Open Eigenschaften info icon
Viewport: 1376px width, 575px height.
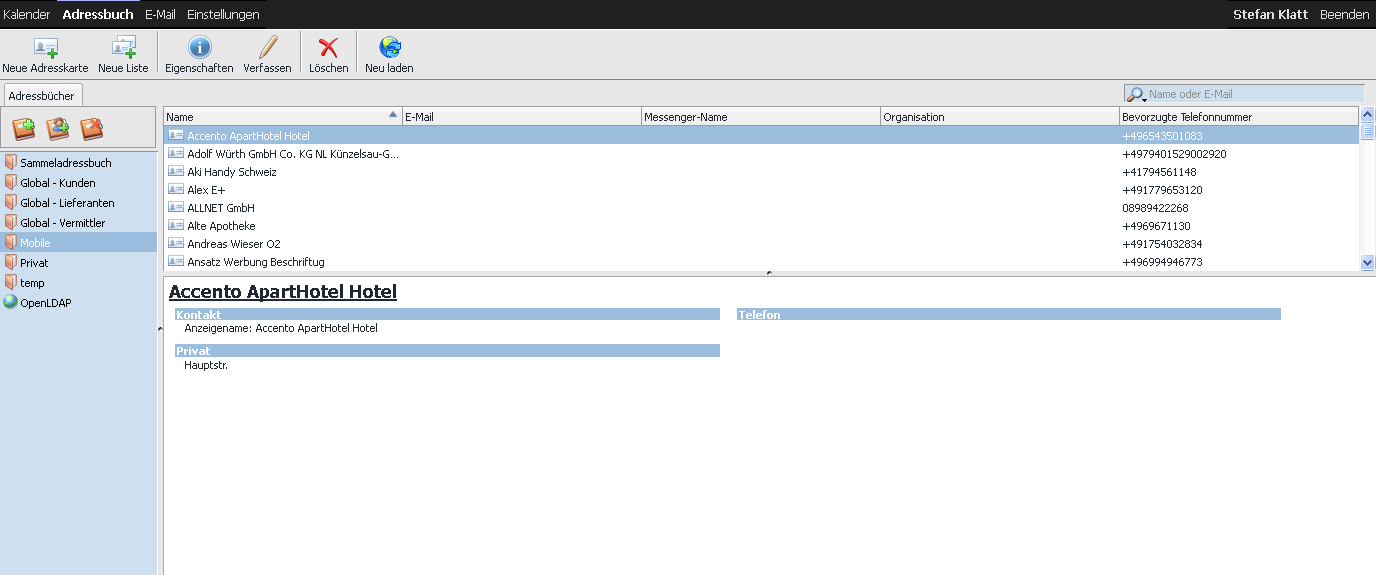199,47
